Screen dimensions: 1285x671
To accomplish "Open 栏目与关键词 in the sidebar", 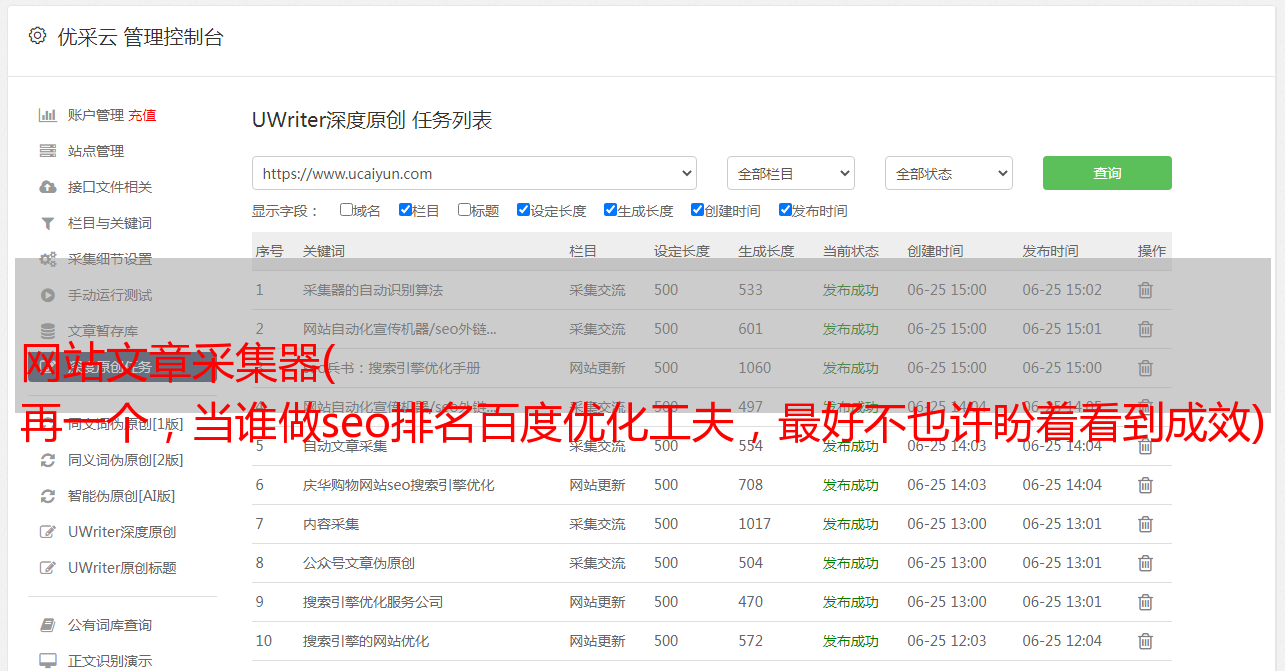I will click(x=110, y=223).
